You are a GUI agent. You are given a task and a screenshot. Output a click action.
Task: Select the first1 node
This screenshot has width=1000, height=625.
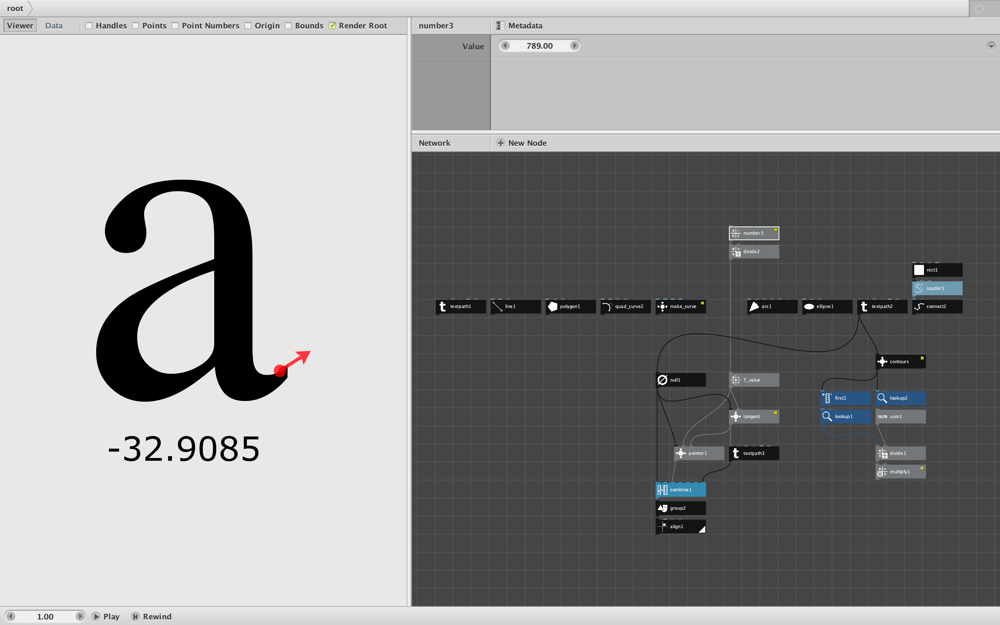(x=846, y=398)
